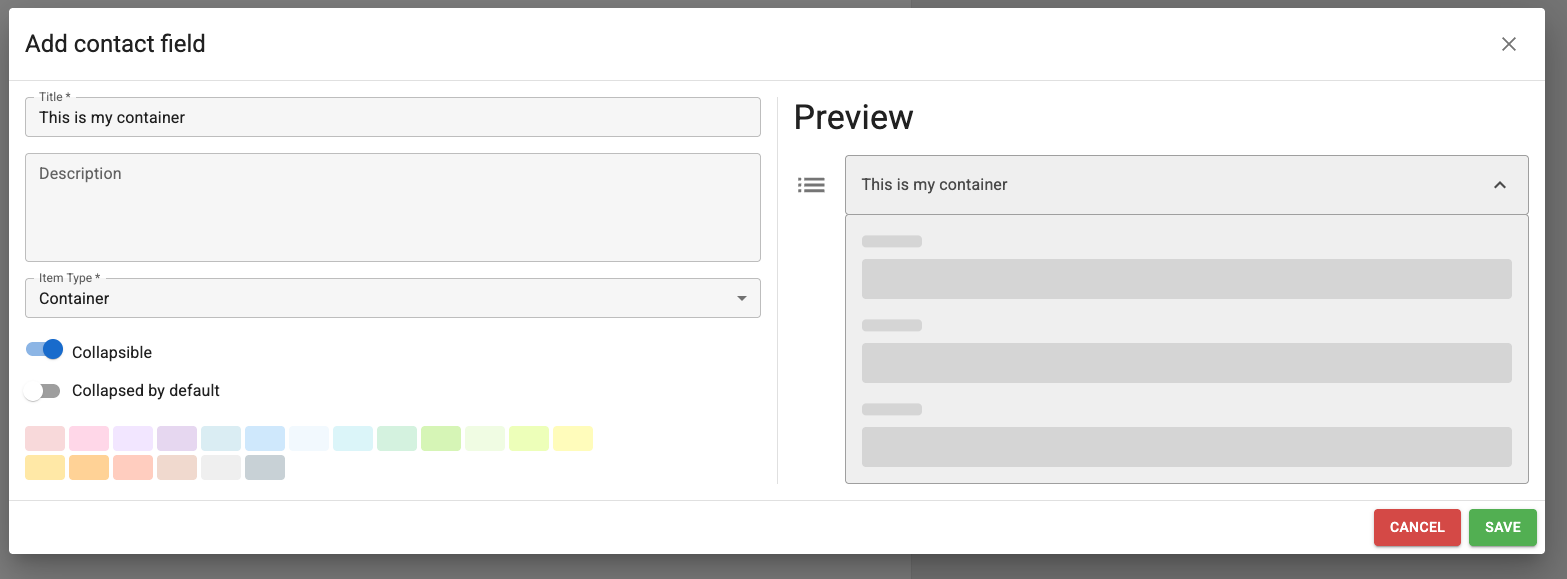This screenshot has height=579, width=1567.
Task: Save the new contact field
Action: (x=1502, y=527)
